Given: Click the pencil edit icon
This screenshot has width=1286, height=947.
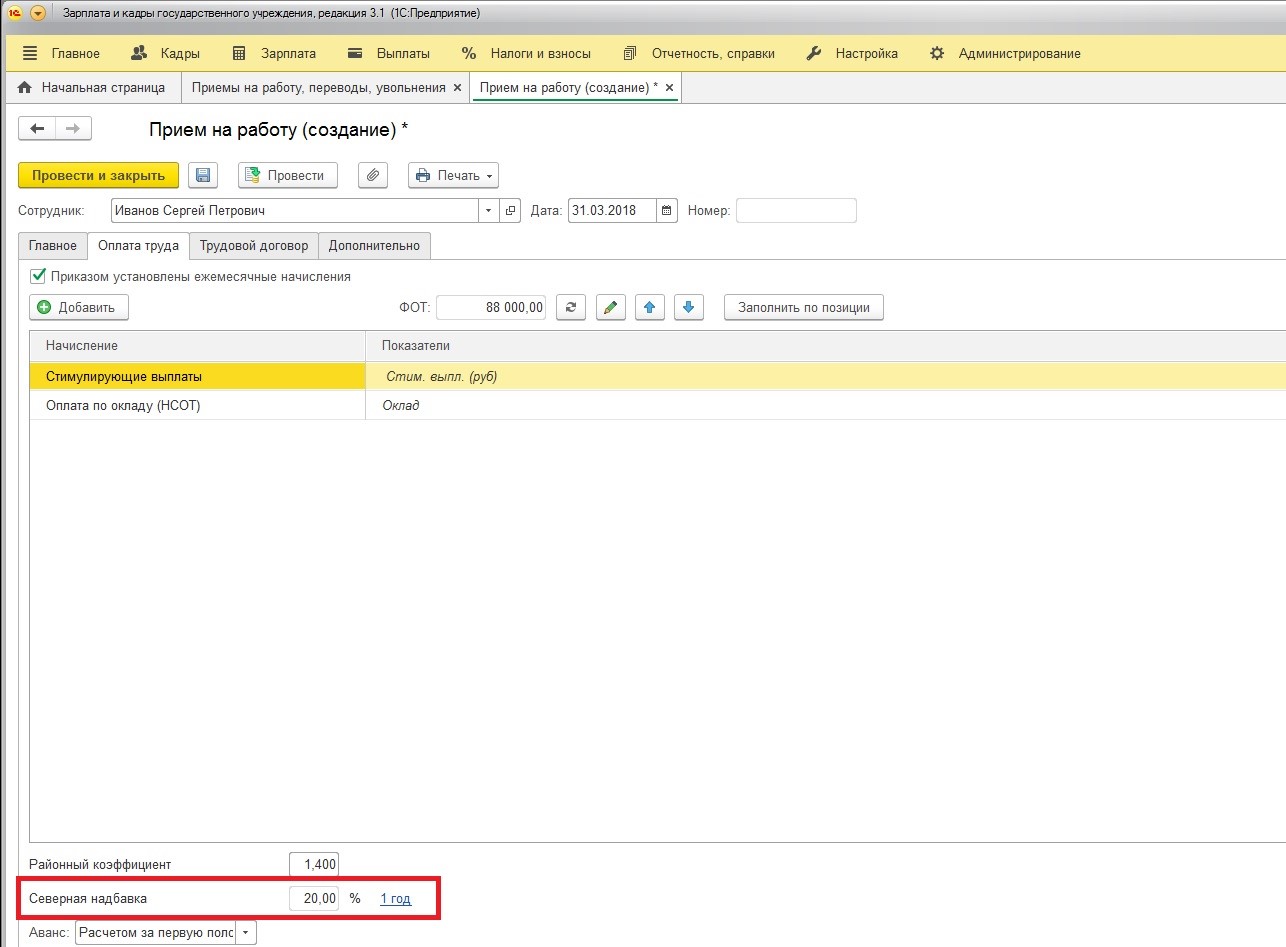Looking at the screenshot, I should point(611,307).
